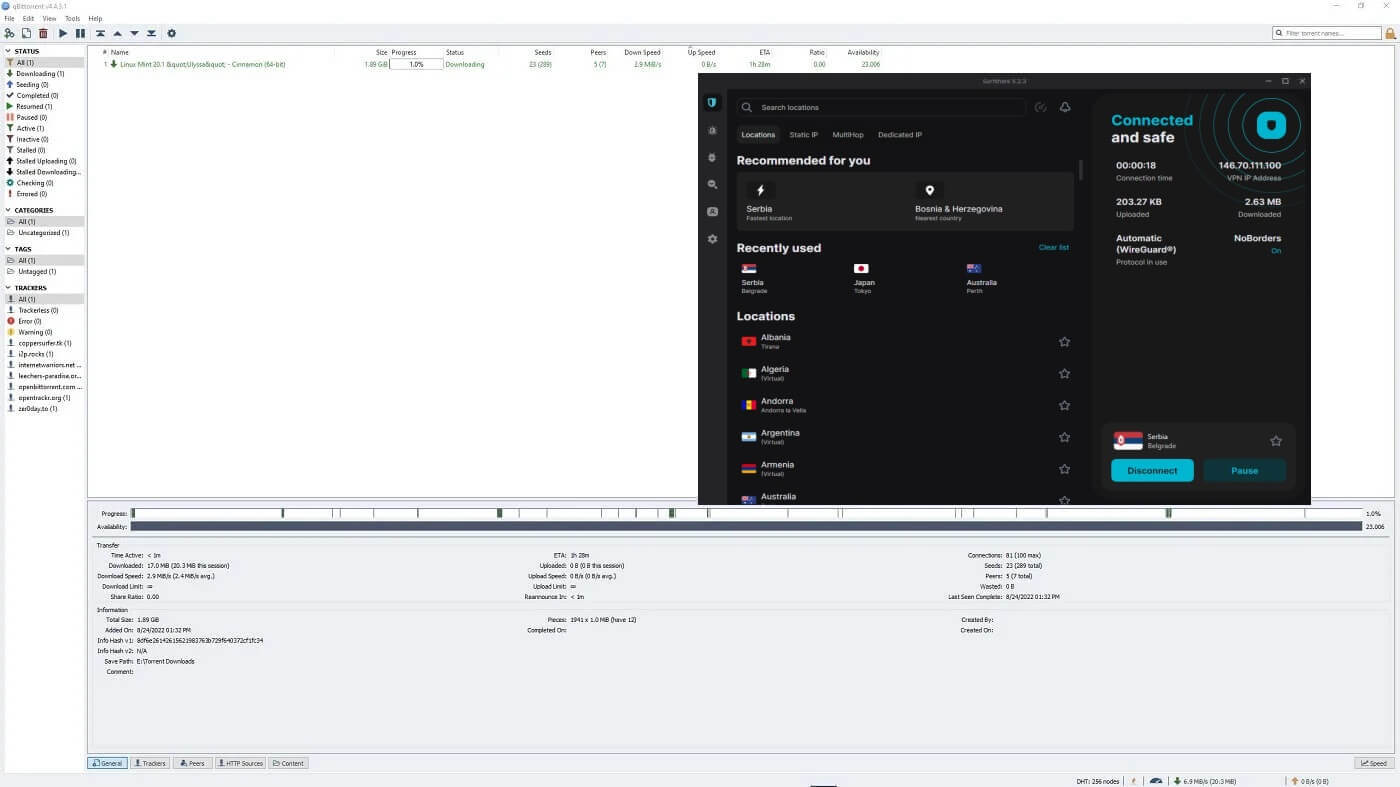Open qBittorrent Options gear icon
This screenshot has height=787, width=1400.
(x=171, y=33)
